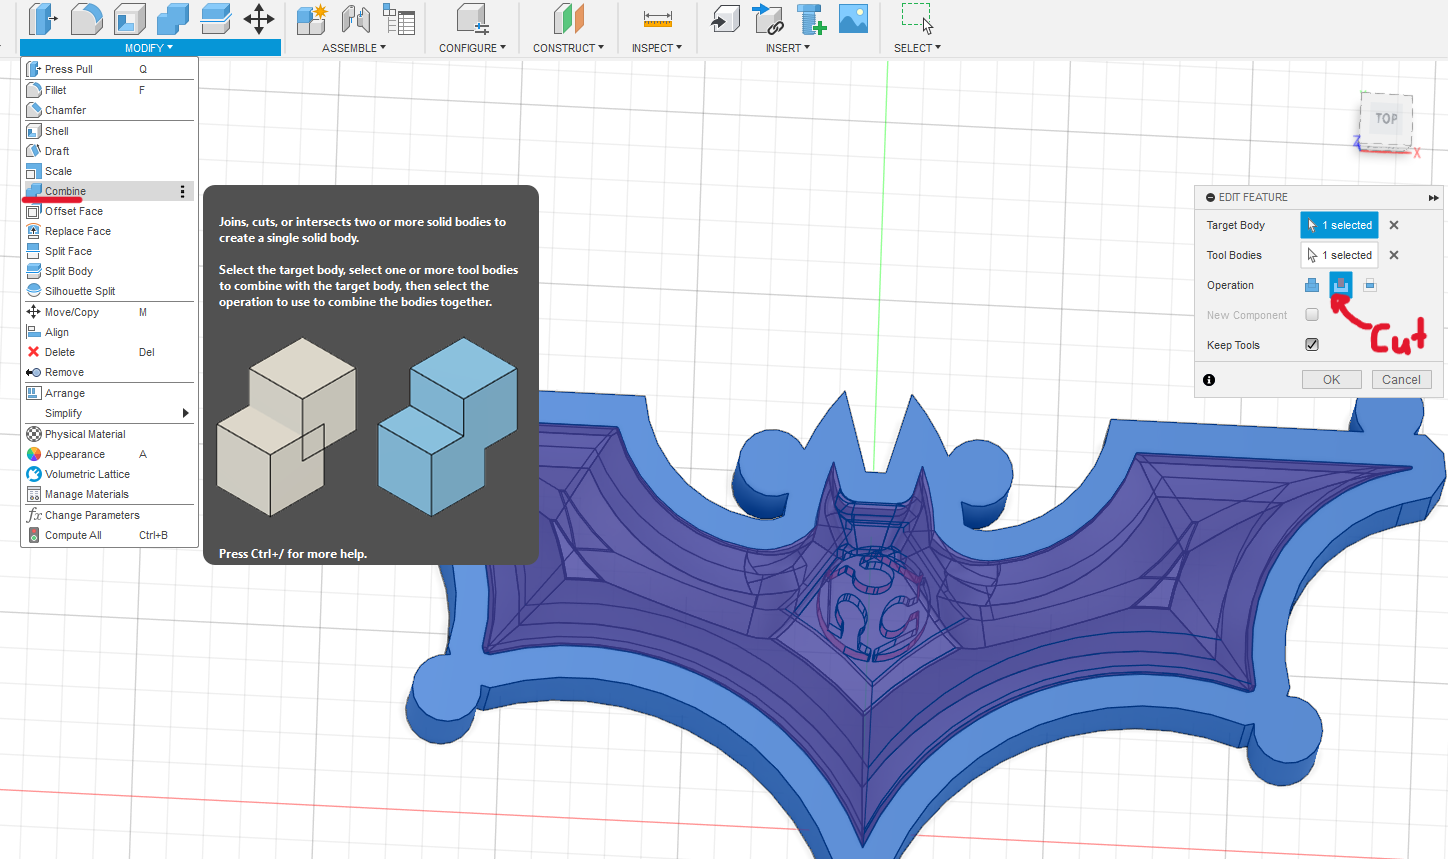This screenshot has height=859, width=1448.
Task: Choose Compute All from the menu
Action: coord(109,535)
